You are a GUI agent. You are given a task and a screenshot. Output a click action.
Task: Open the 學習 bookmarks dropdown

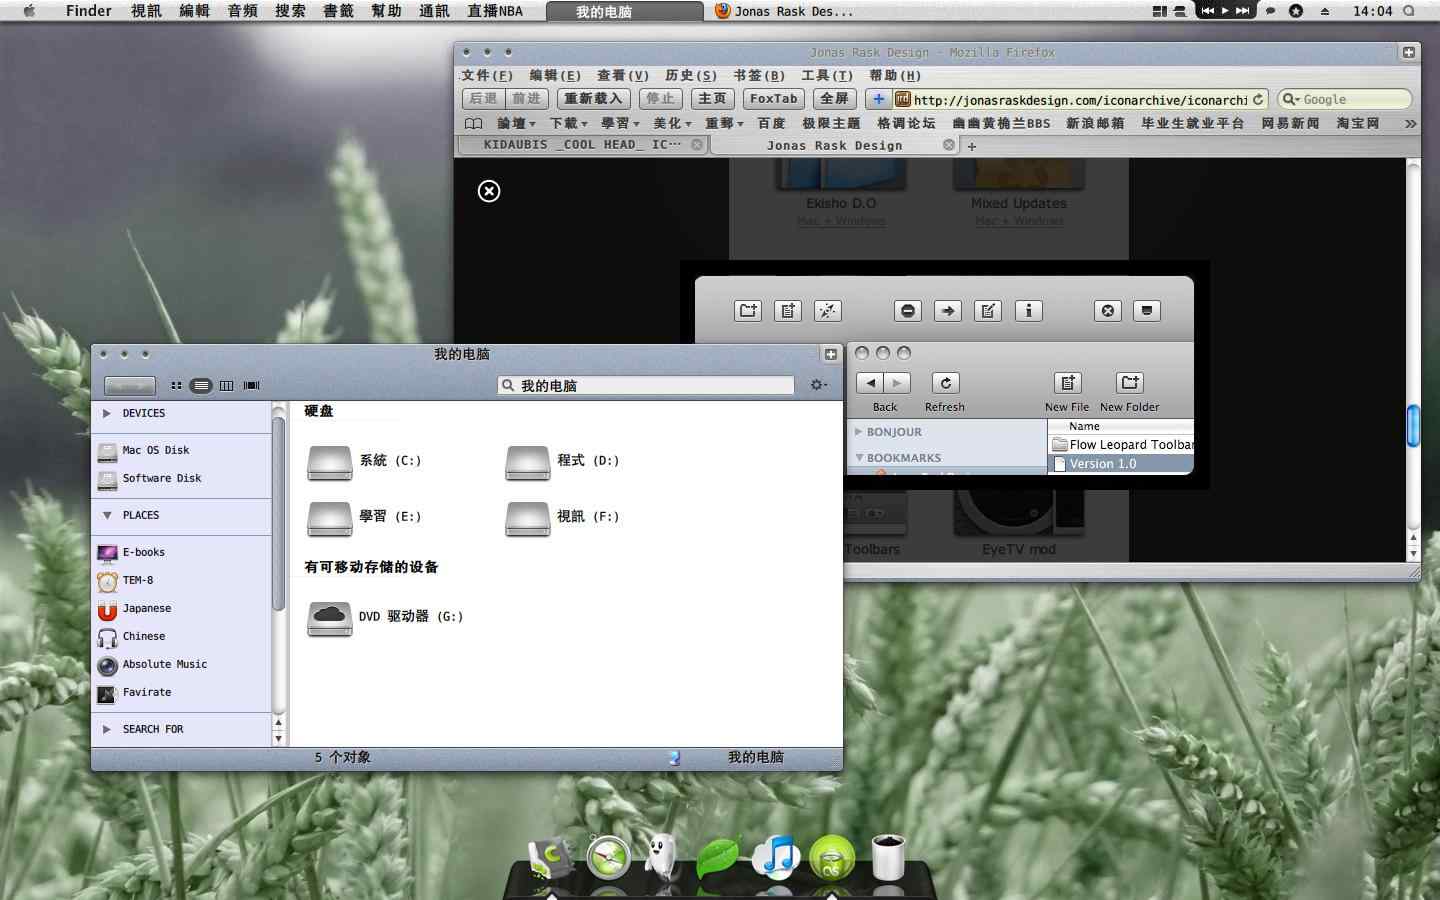620,123
